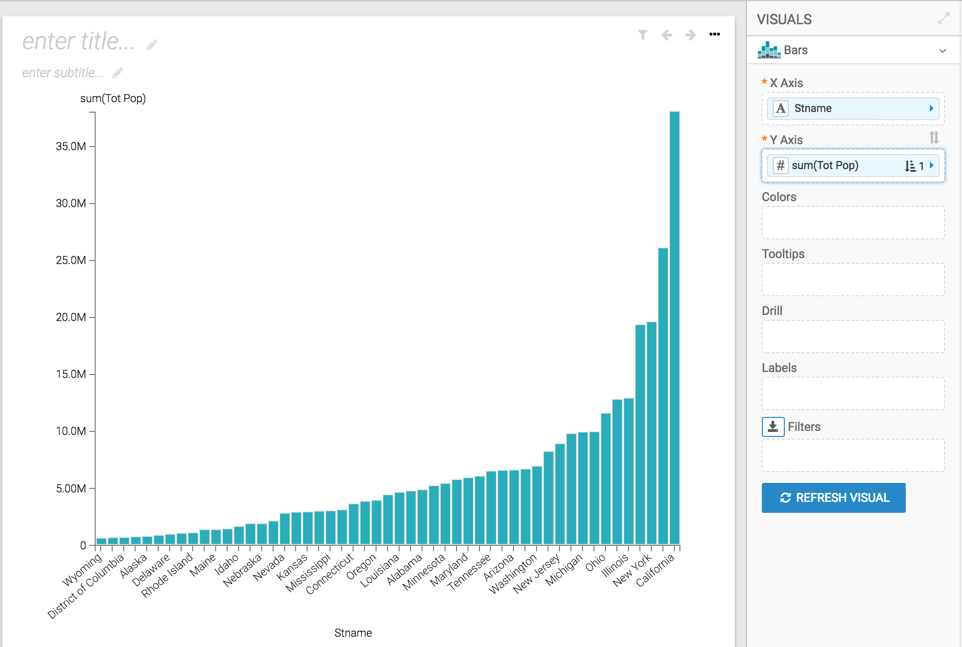The height and width of the screenshot is (647, 962).
Task: Click the expand icon in the VISUALS header
Action: pos(943,19)
